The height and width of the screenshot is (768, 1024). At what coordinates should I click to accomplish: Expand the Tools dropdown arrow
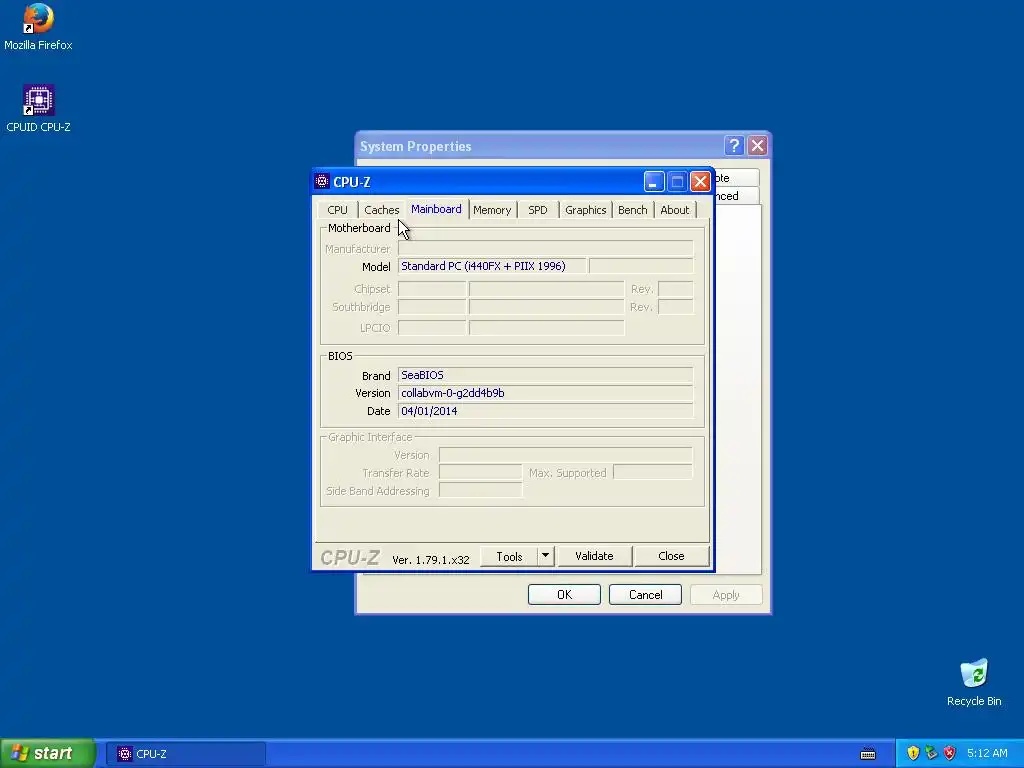(x=545, y=556)
